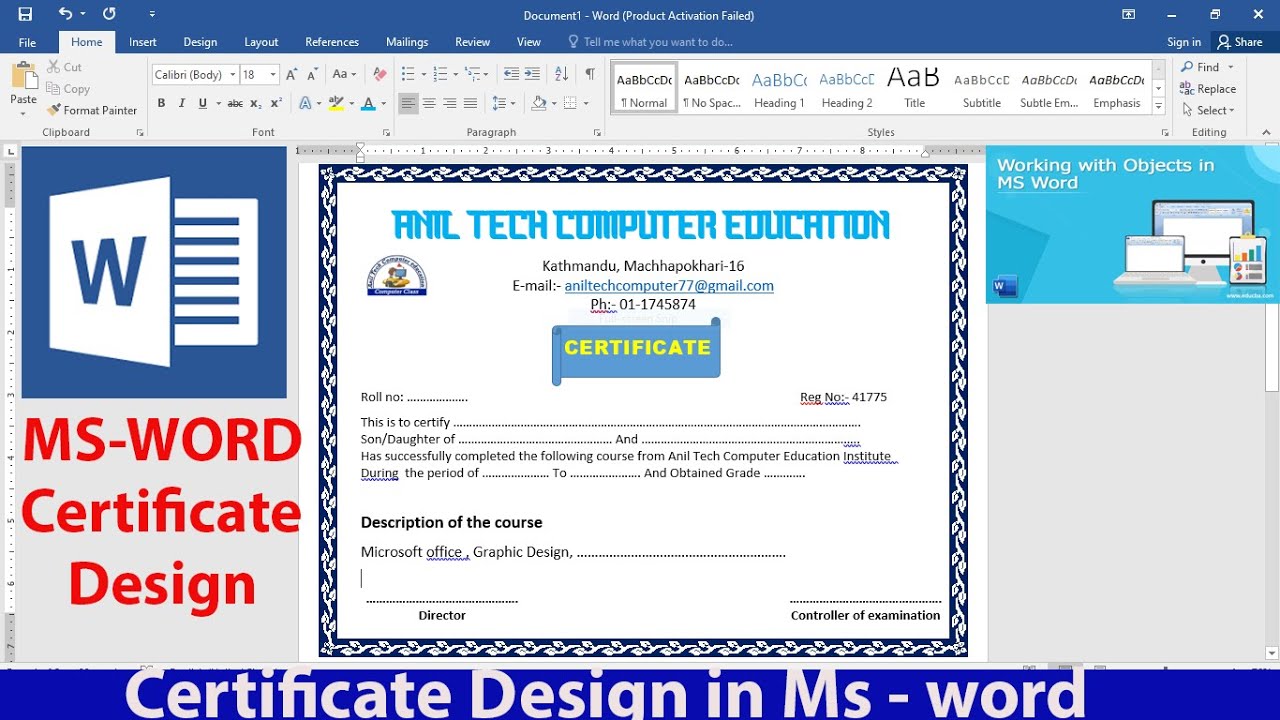Select the Format Painter tool

91,110
